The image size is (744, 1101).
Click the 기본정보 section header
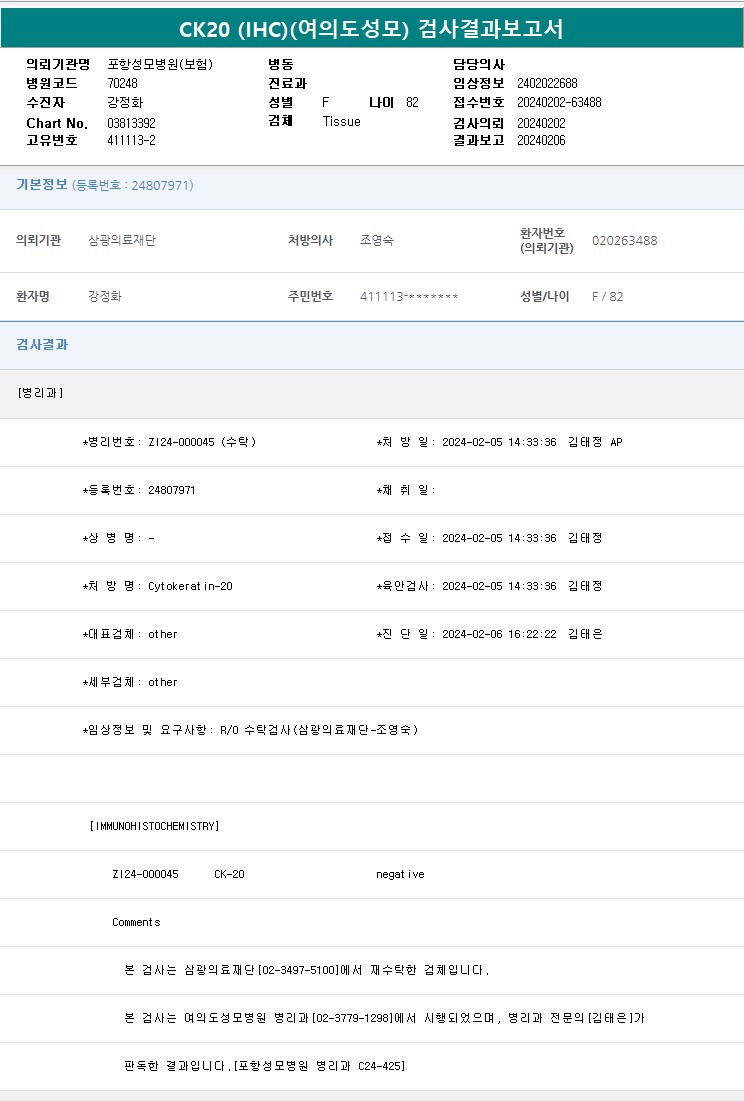pos(42,185)
